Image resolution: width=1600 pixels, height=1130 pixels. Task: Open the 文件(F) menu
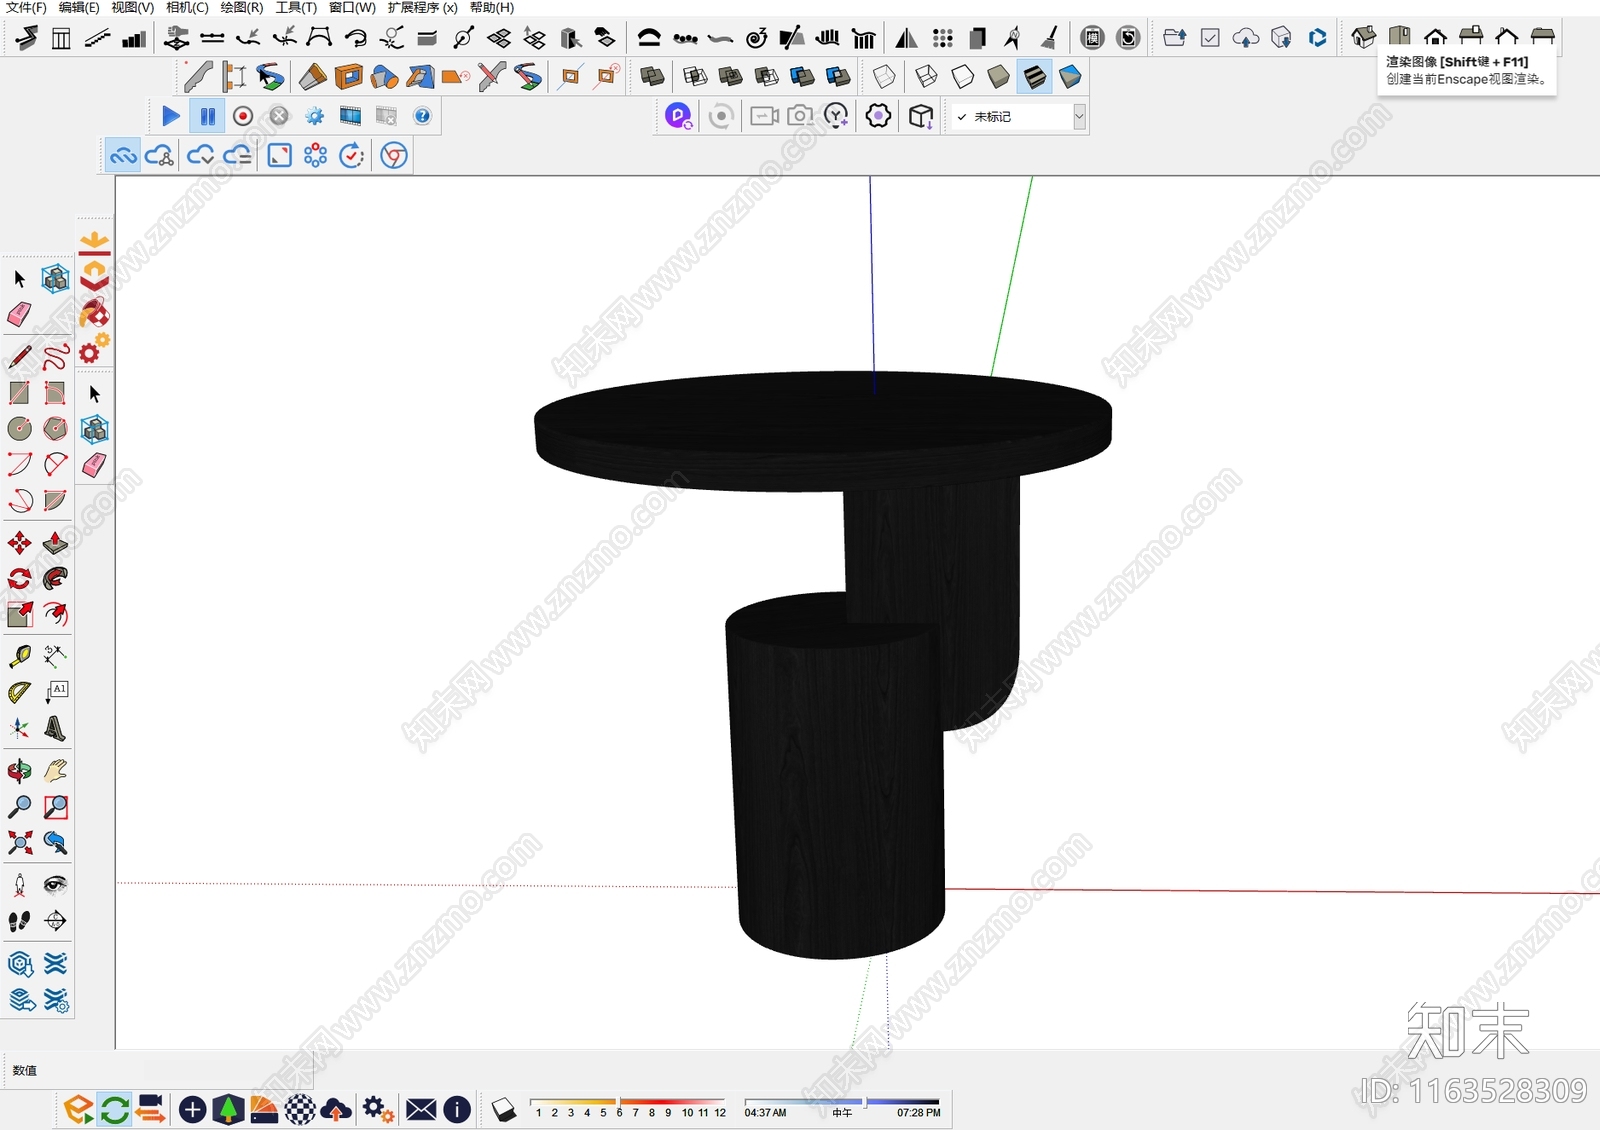[26, 7]
